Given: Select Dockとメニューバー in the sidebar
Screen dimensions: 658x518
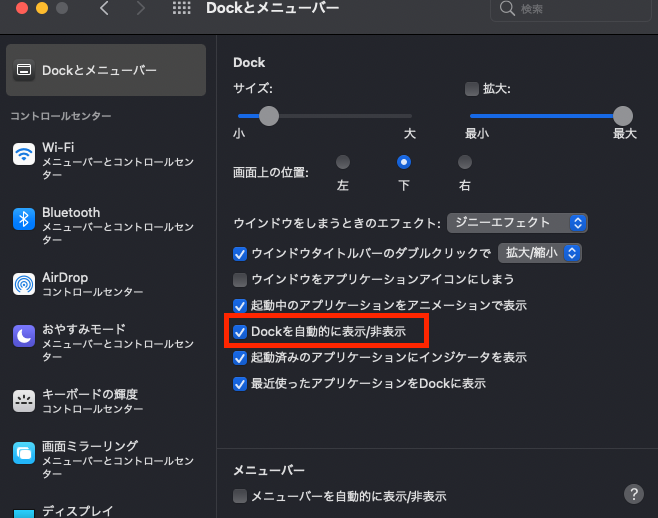Looking at the screenshot, I should (x=106, y=70).
